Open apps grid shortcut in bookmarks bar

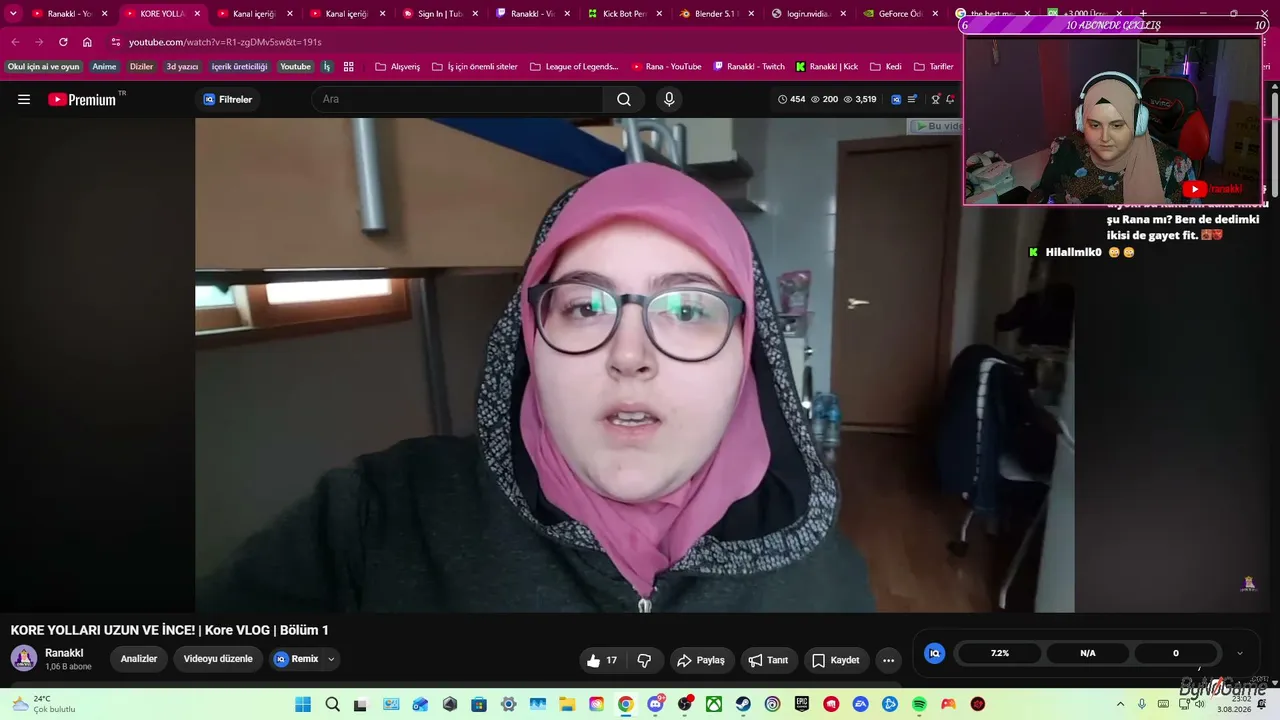click(349, 67)
